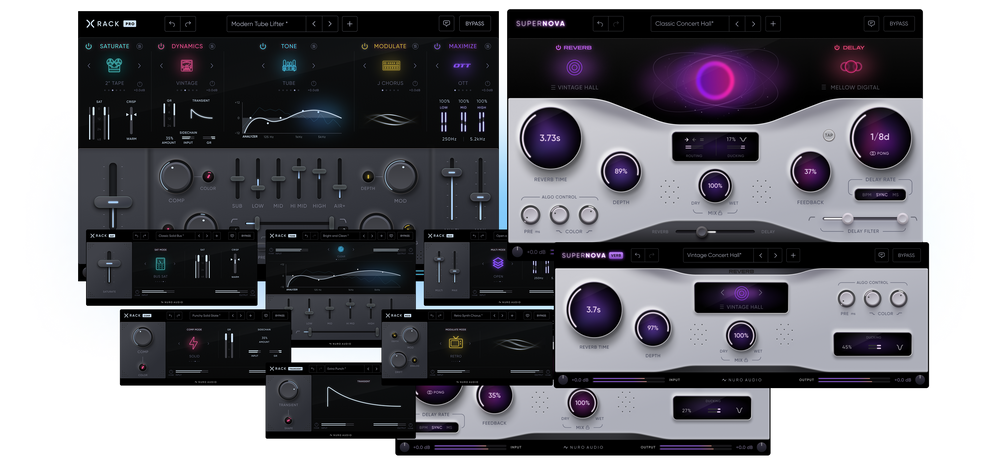Toggle the Delay section power button
This screenshot has width=1000, height=466.
[835, 47]
